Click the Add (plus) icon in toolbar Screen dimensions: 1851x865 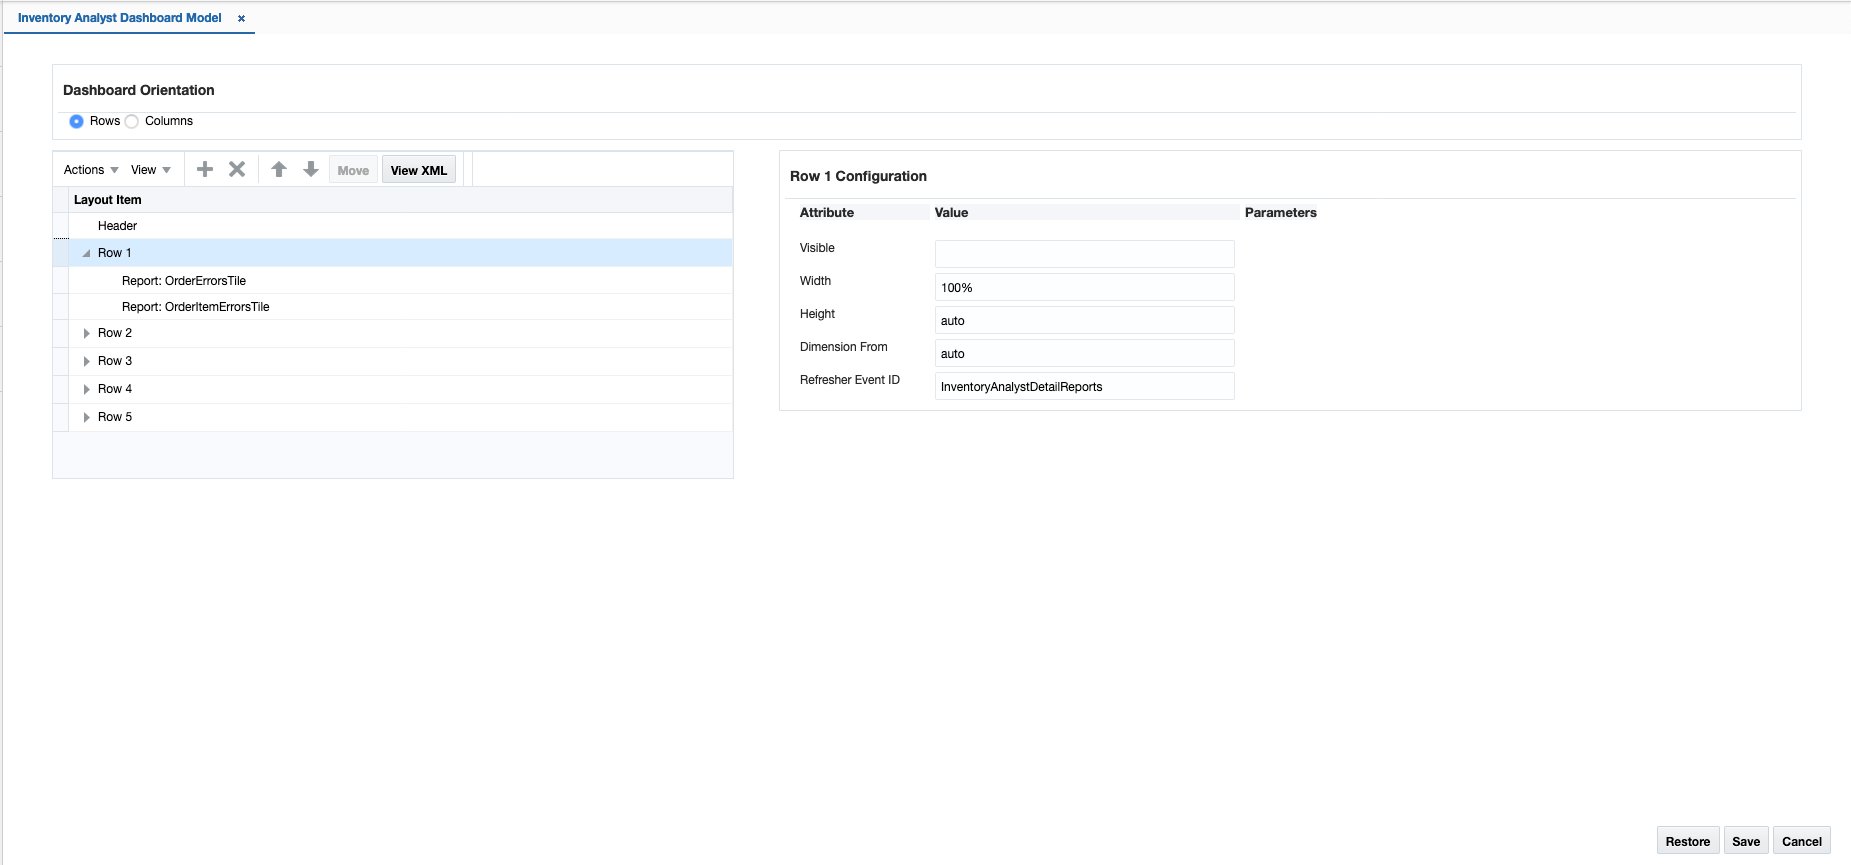(x=205, y=169)
